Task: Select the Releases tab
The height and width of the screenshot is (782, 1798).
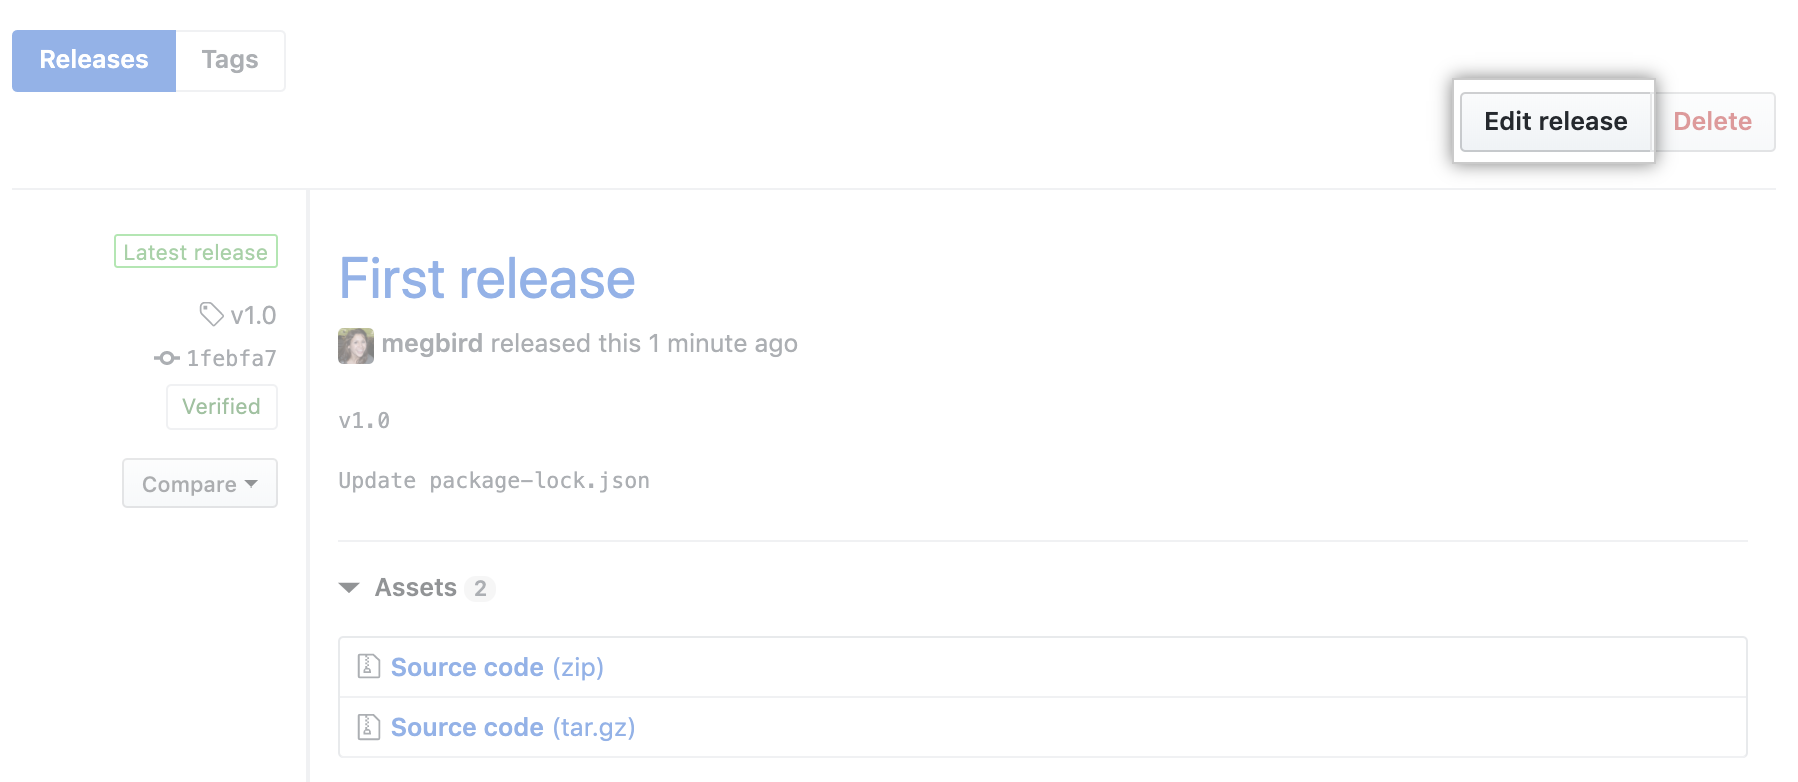Action: click(94, 60)
